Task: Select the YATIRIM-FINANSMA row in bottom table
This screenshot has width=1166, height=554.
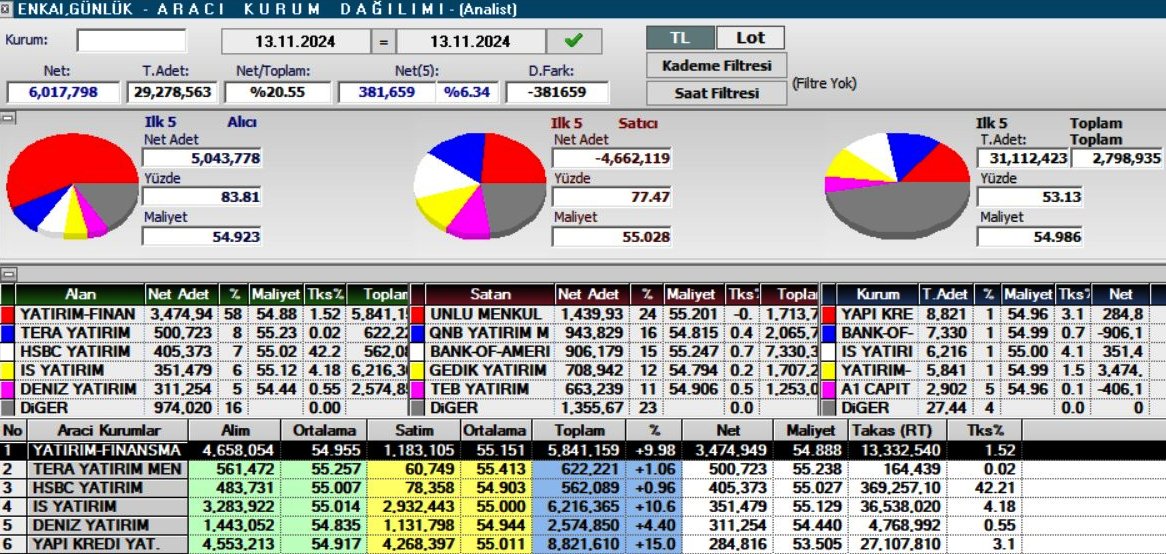Action: (x=583, y=450)
